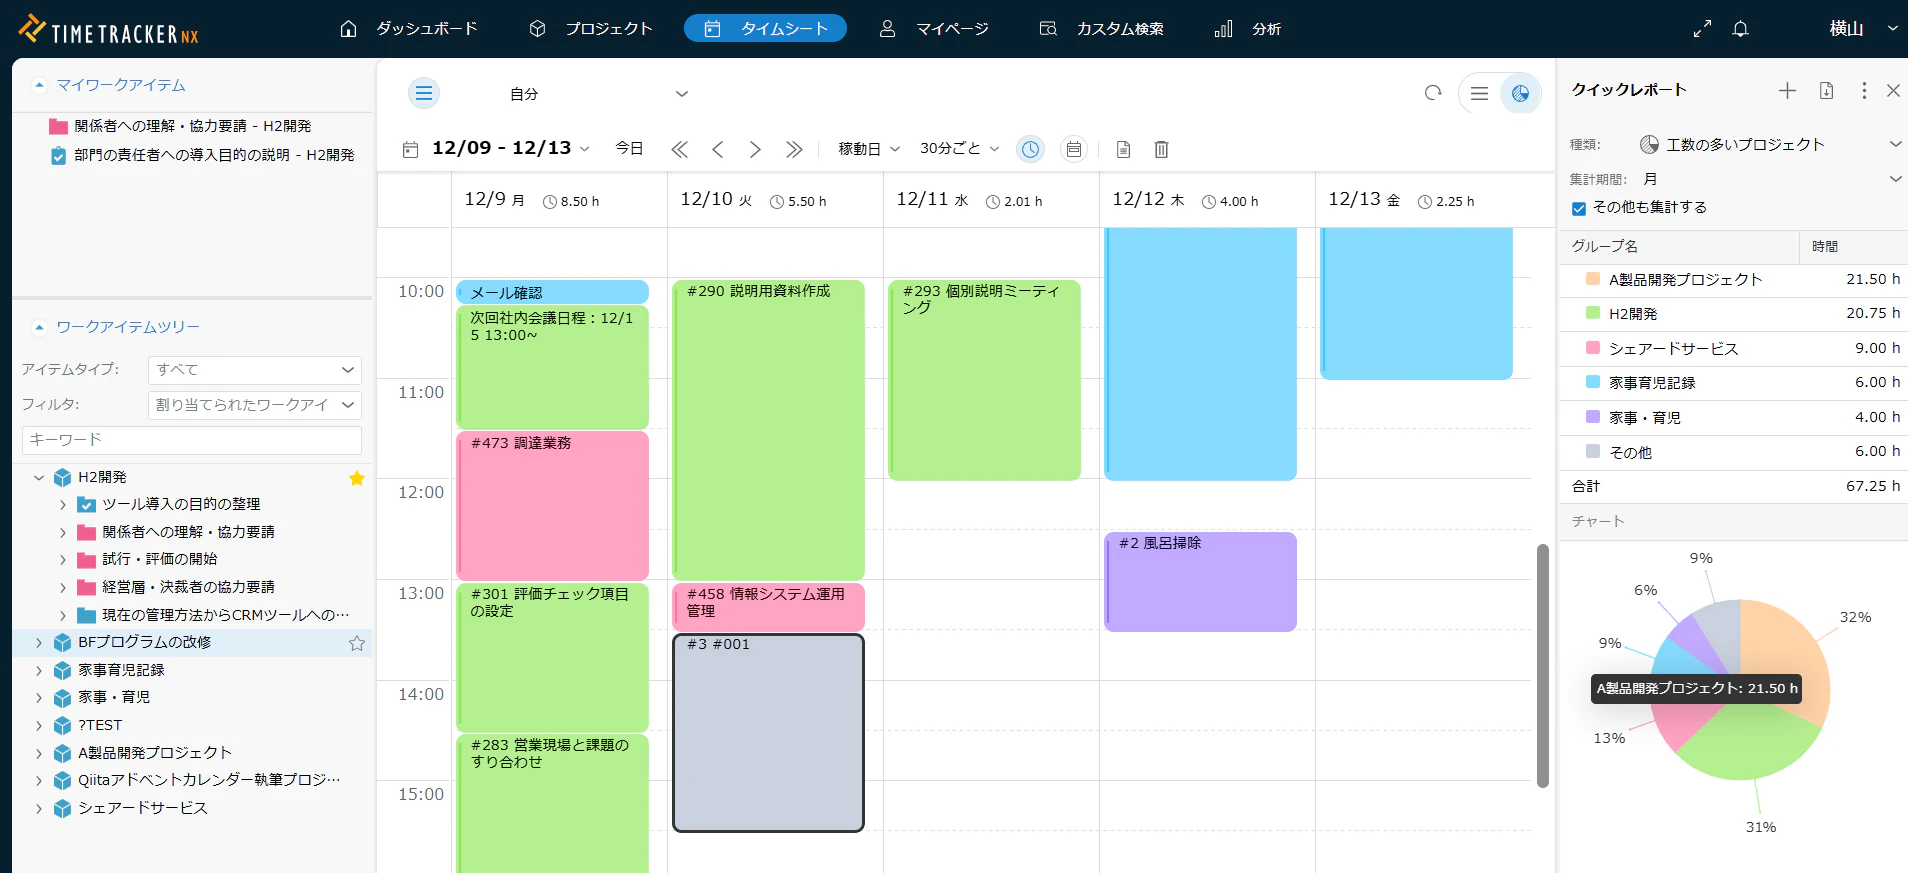Click the A製品開発プロジェクト orange color swatch

(1593, 279)
